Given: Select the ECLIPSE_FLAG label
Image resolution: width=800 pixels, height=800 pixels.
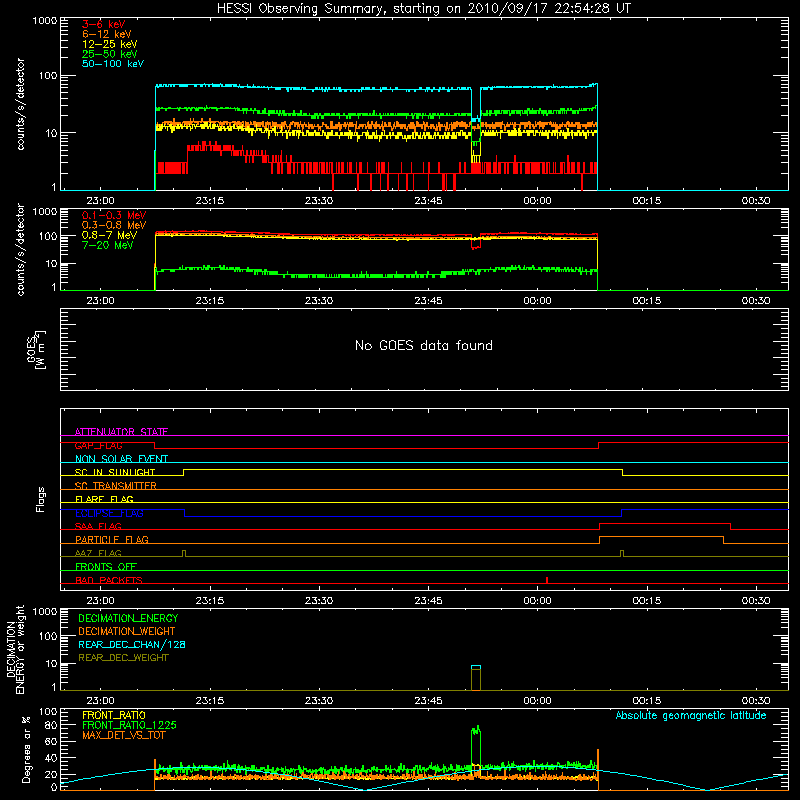Looking at the screenshot, I should coord(109,513).
